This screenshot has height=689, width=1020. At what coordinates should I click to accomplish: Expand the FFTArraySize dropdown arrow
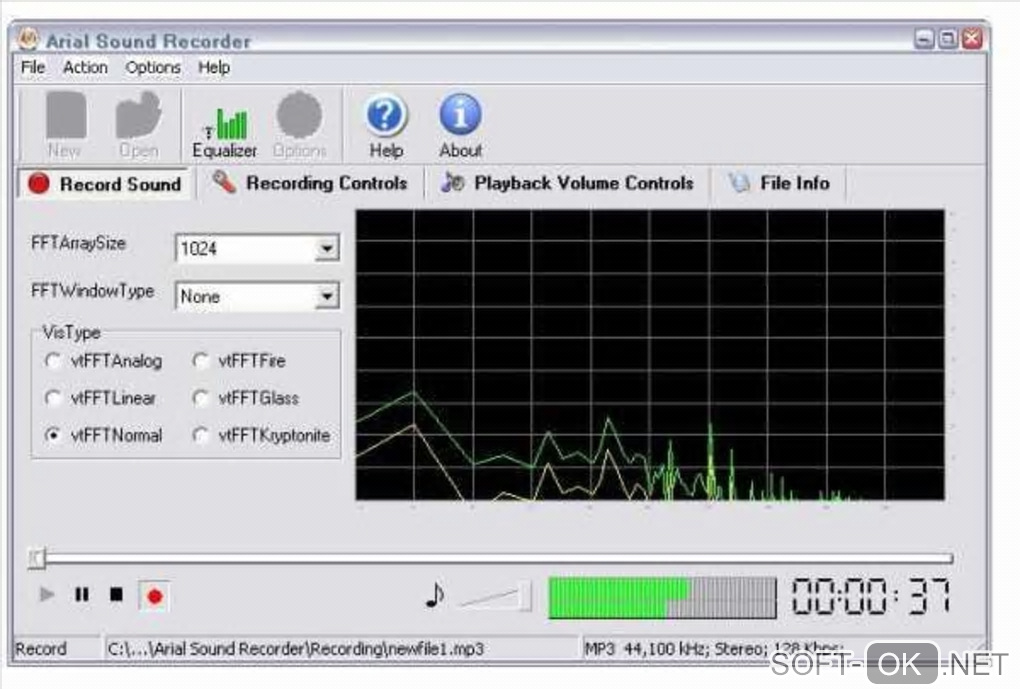(x=327, y=249)
